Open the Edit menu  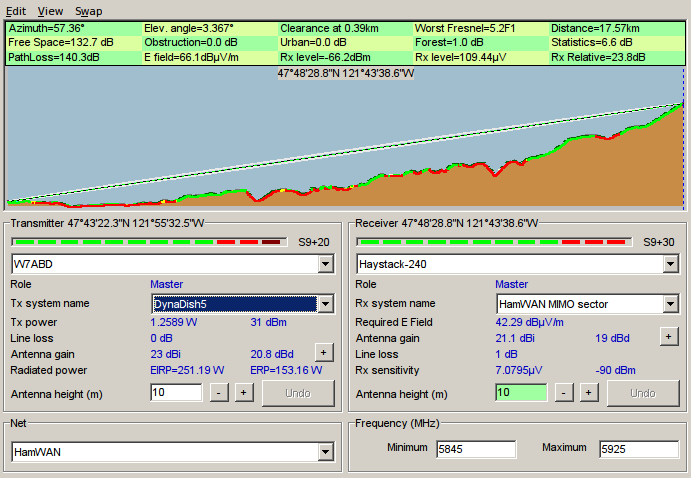pos(16,11)
